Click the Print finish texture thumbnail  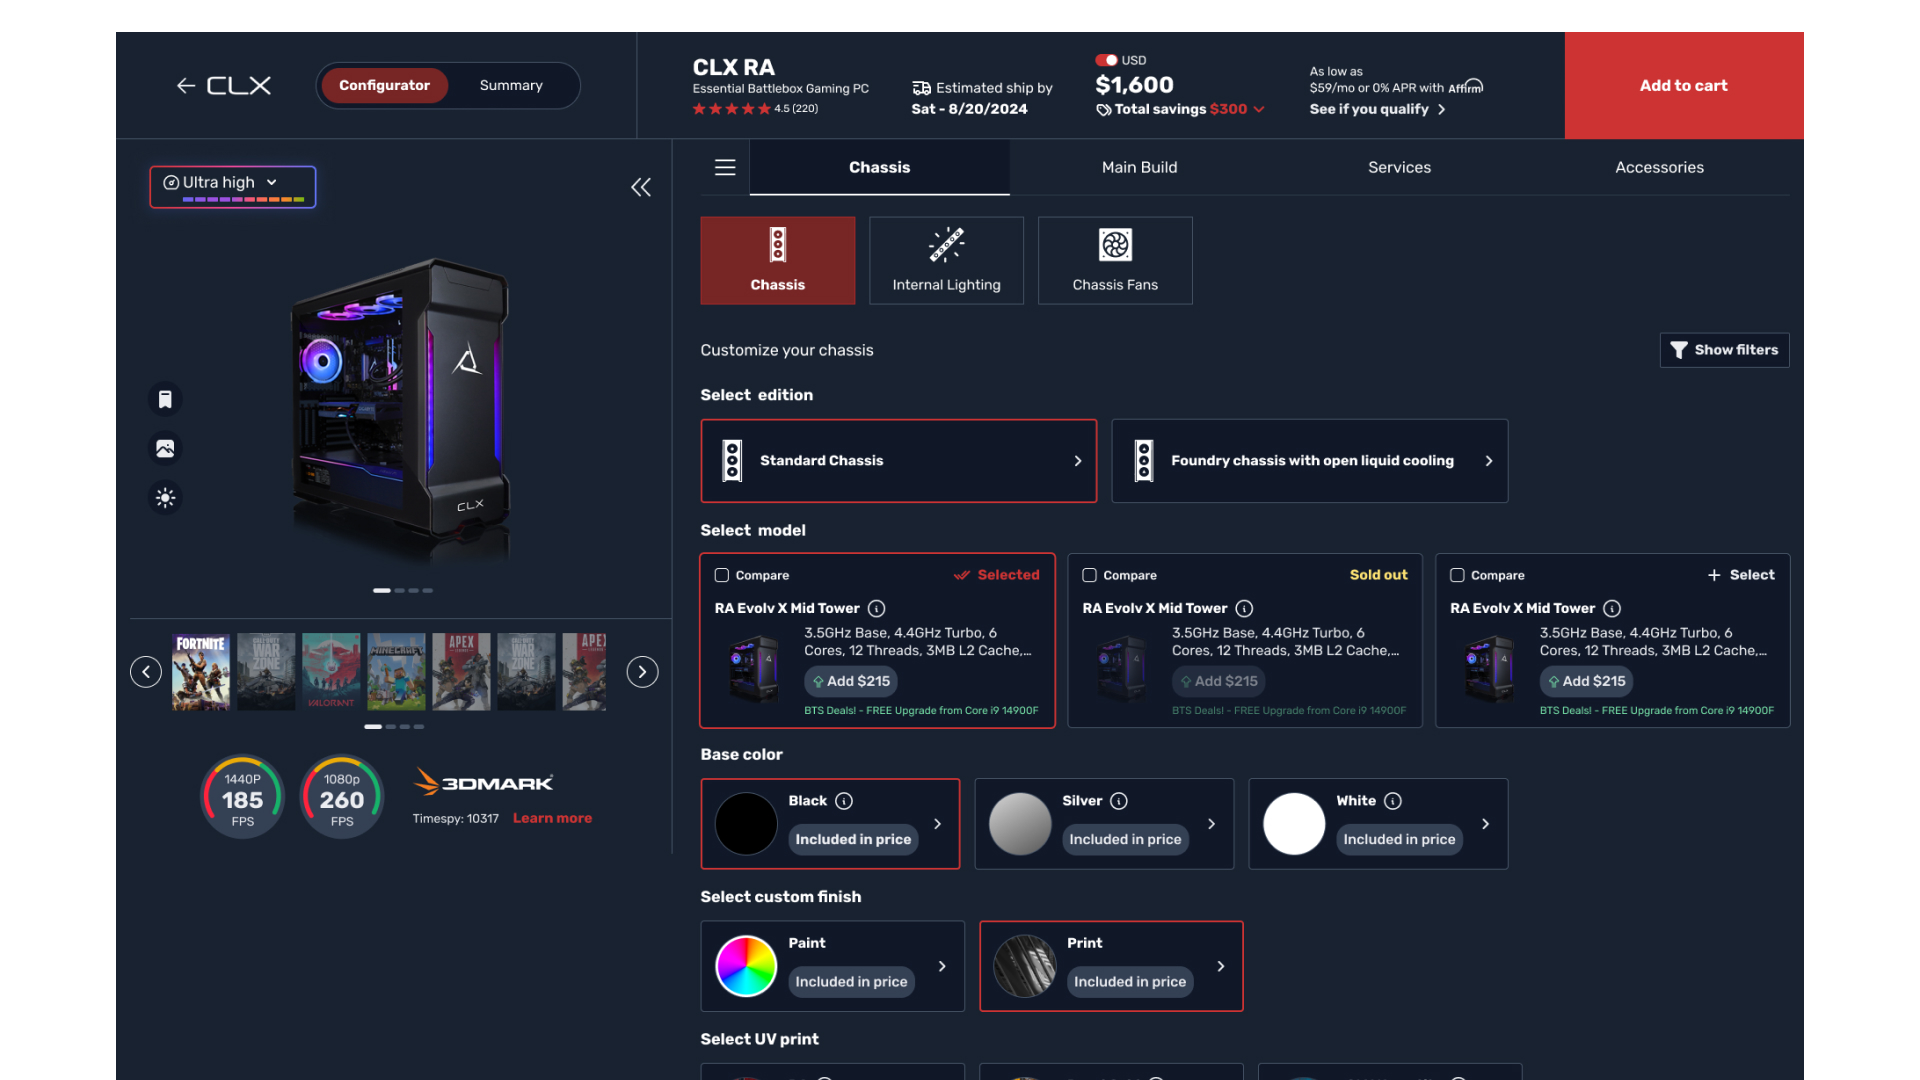[1024, 966]
